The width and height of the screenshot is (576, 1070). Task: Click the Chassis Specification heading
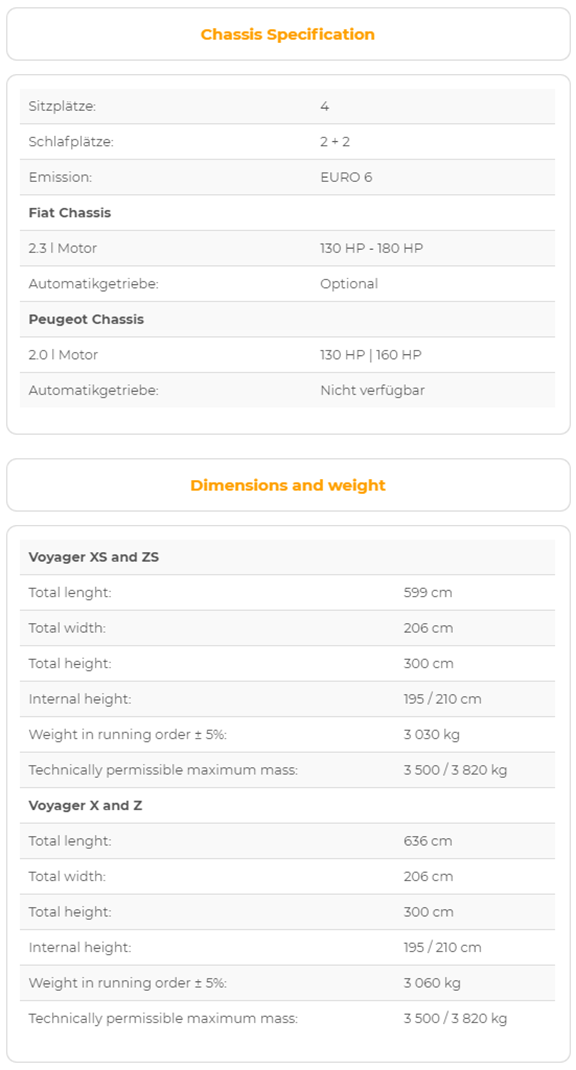tap(287, 34)
